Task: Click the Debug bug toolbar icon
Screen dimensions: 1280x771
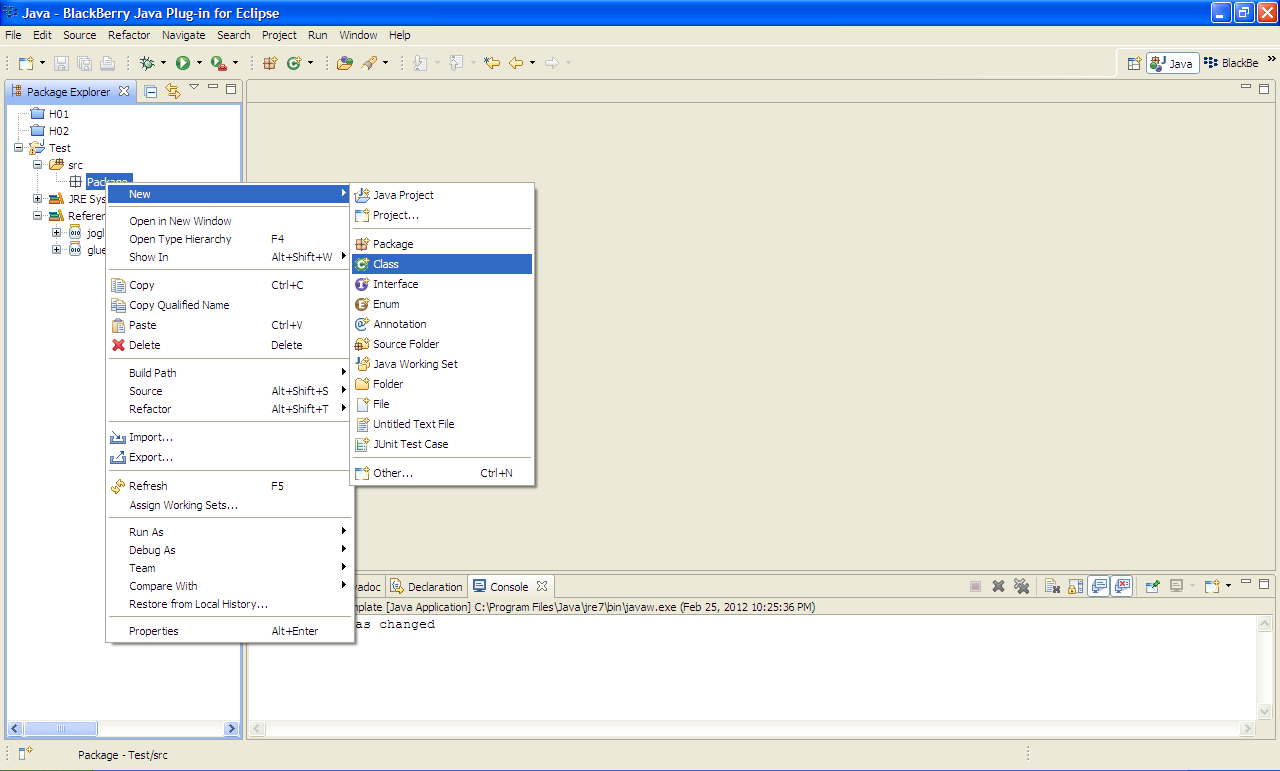Action: tap(148, 63)
